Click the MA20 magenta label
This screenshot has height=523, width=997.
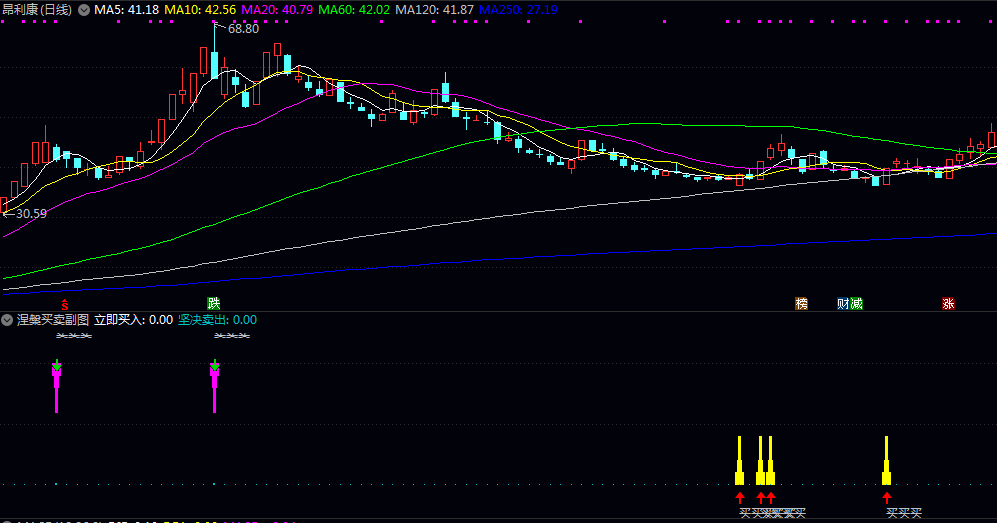point(277,10)
